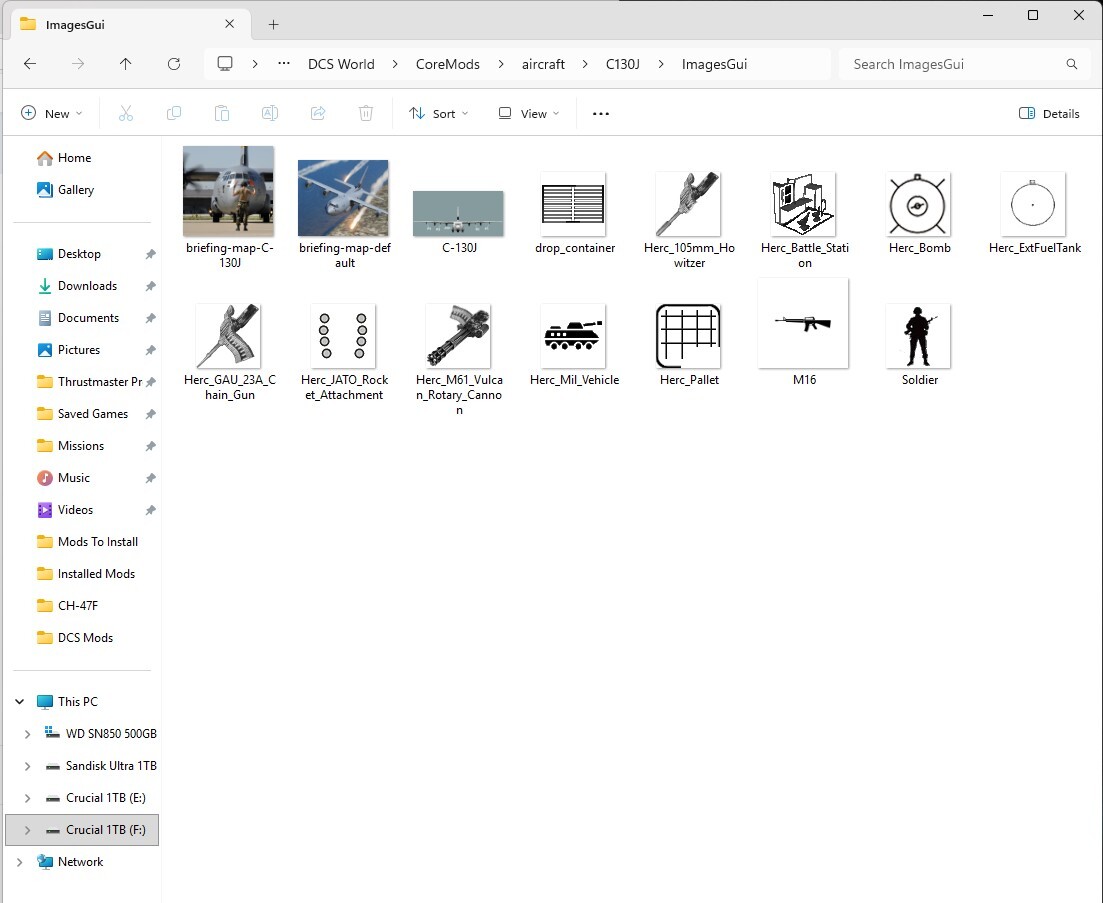Select the Herc_105mm_Howitzer icon file
1103x903 pixels.
pos(689,220)
